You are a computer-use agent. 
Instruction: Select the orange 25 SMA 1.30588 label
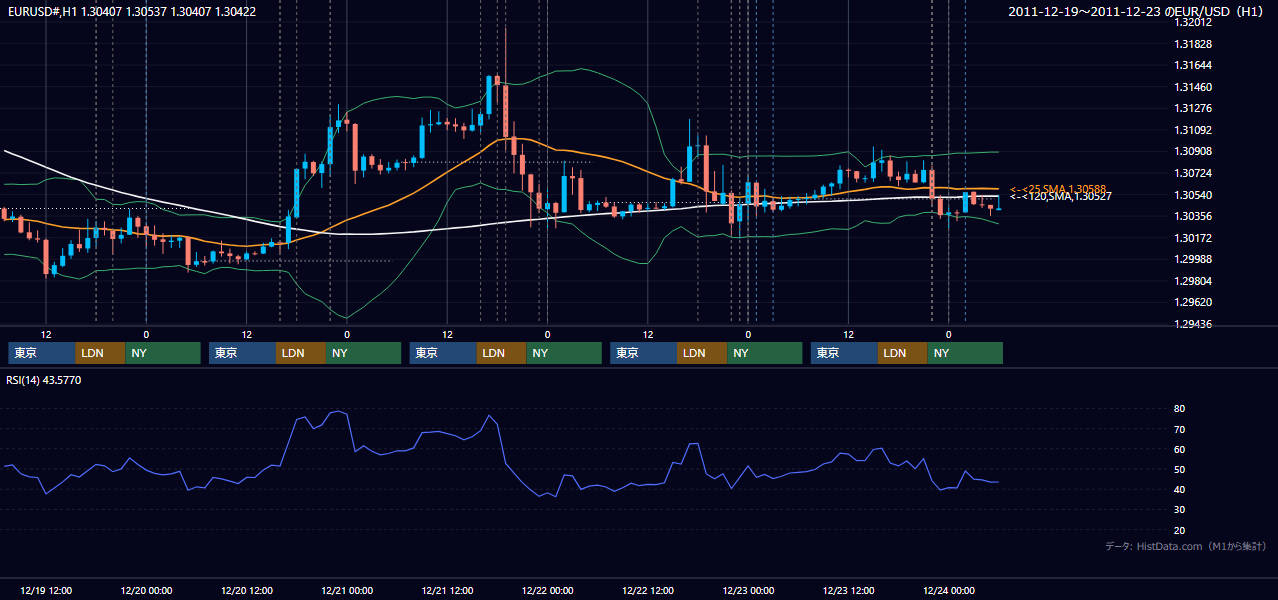[x=1058, y=189]
